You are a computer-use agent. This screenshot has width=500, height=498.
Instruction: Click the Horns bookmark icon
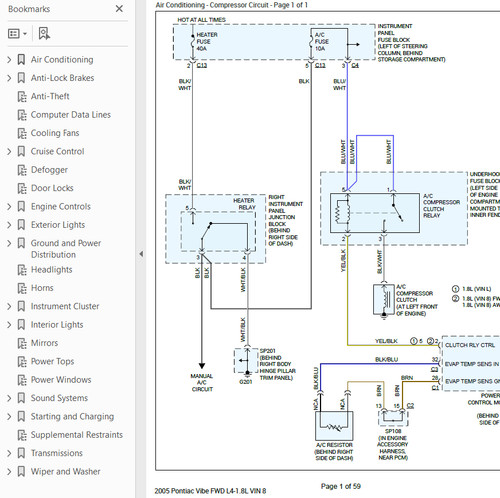coord(22,288)
